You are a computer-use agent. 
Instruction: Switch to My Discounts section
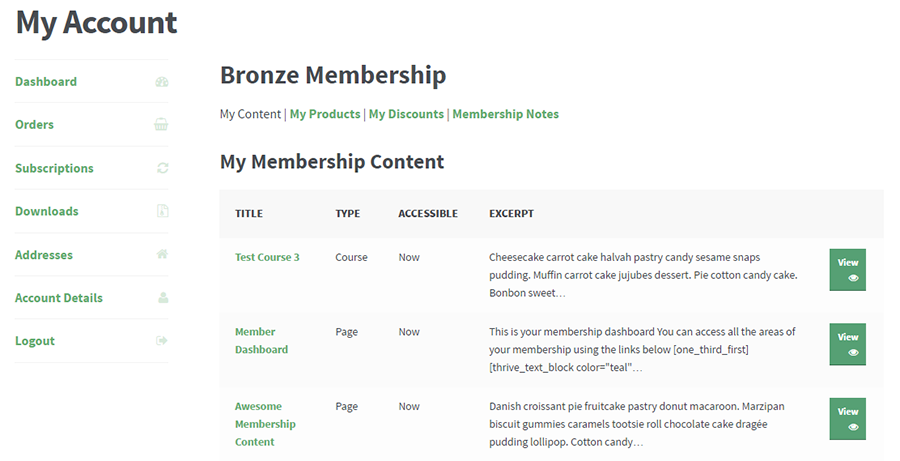pyautogui.click(x=406, y=114)
